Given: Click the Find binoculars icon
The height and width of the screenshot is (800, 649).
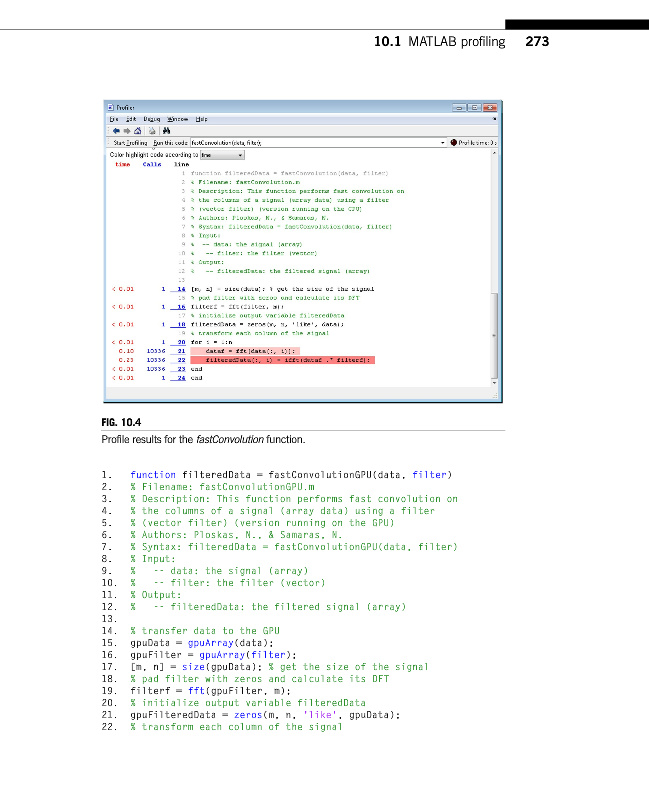Looking at the screenshot, I should (x=164, y=130).
